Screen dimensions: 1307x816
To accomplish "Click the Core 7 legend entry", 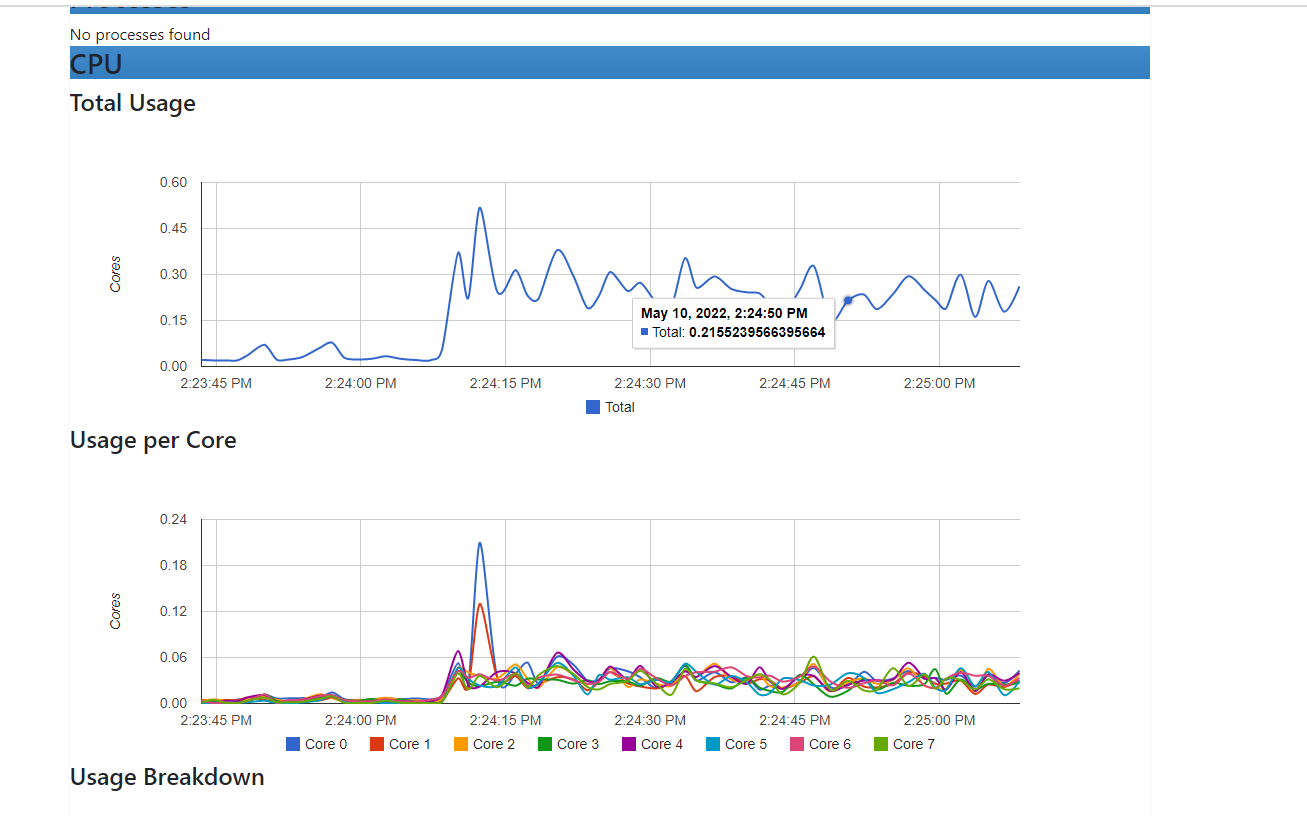I will (x=905, y=744).
